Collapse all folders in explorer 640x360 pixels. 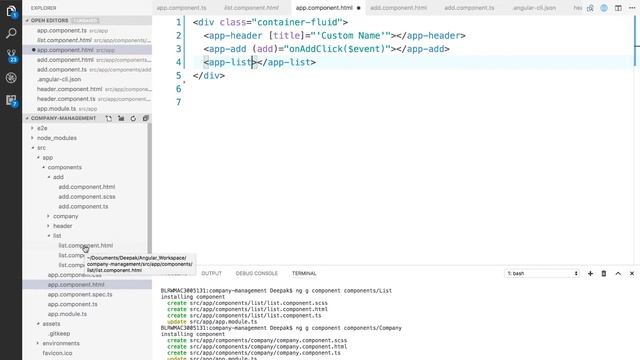[145, 118]
